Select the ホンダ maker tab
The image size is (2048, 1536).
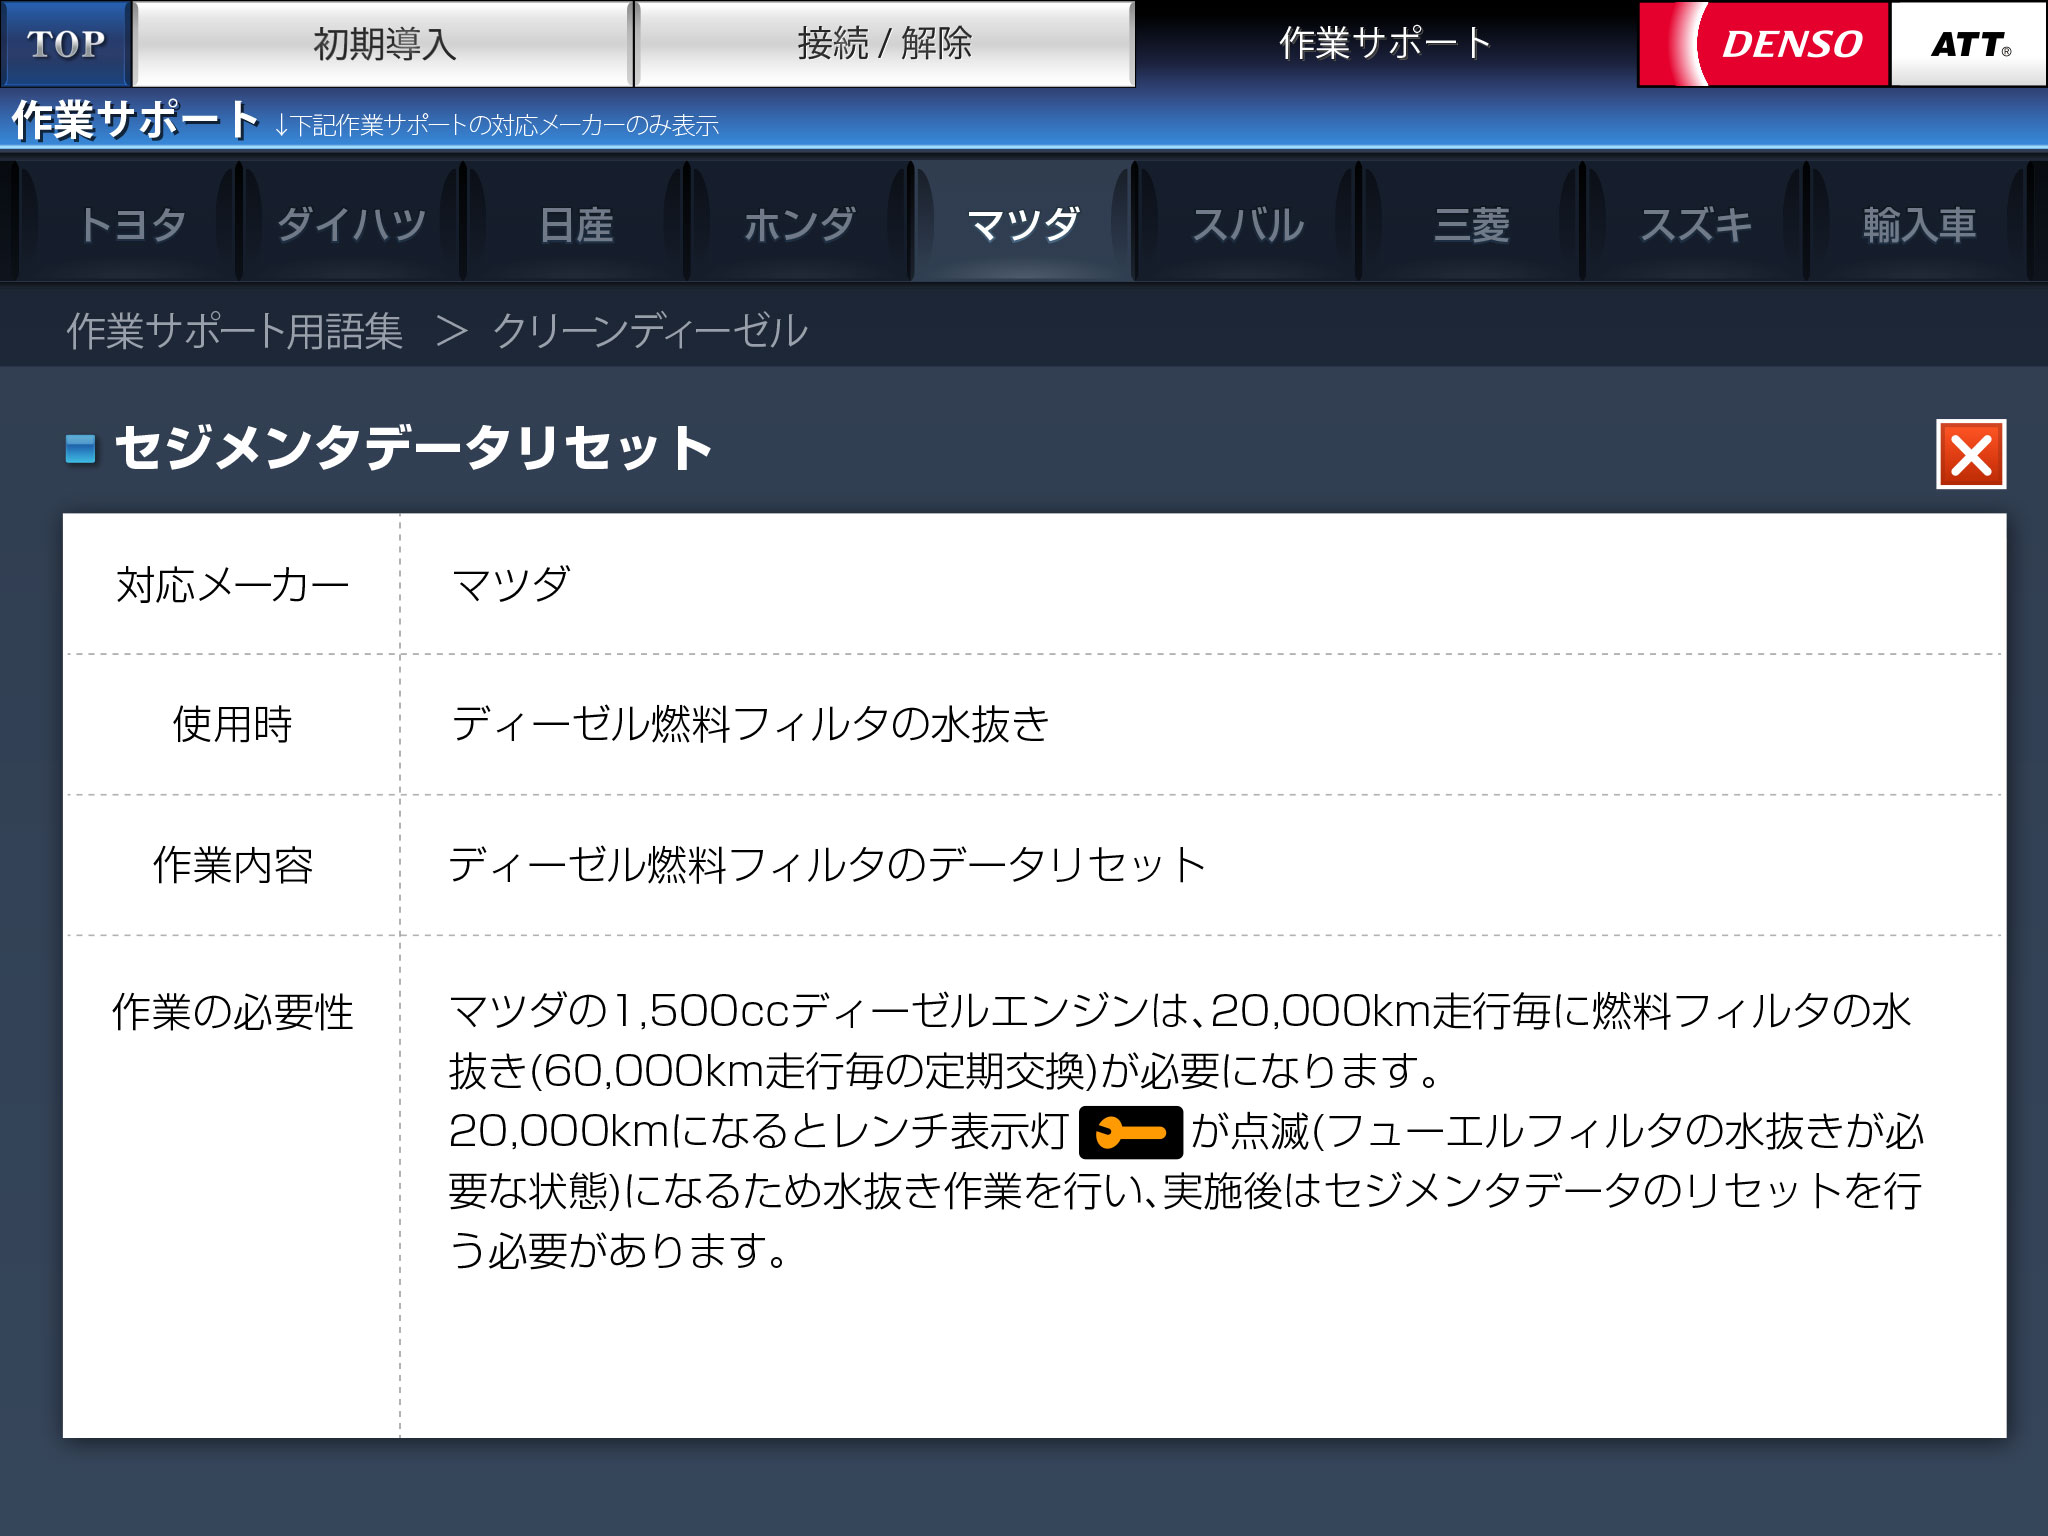pos(799,224)
